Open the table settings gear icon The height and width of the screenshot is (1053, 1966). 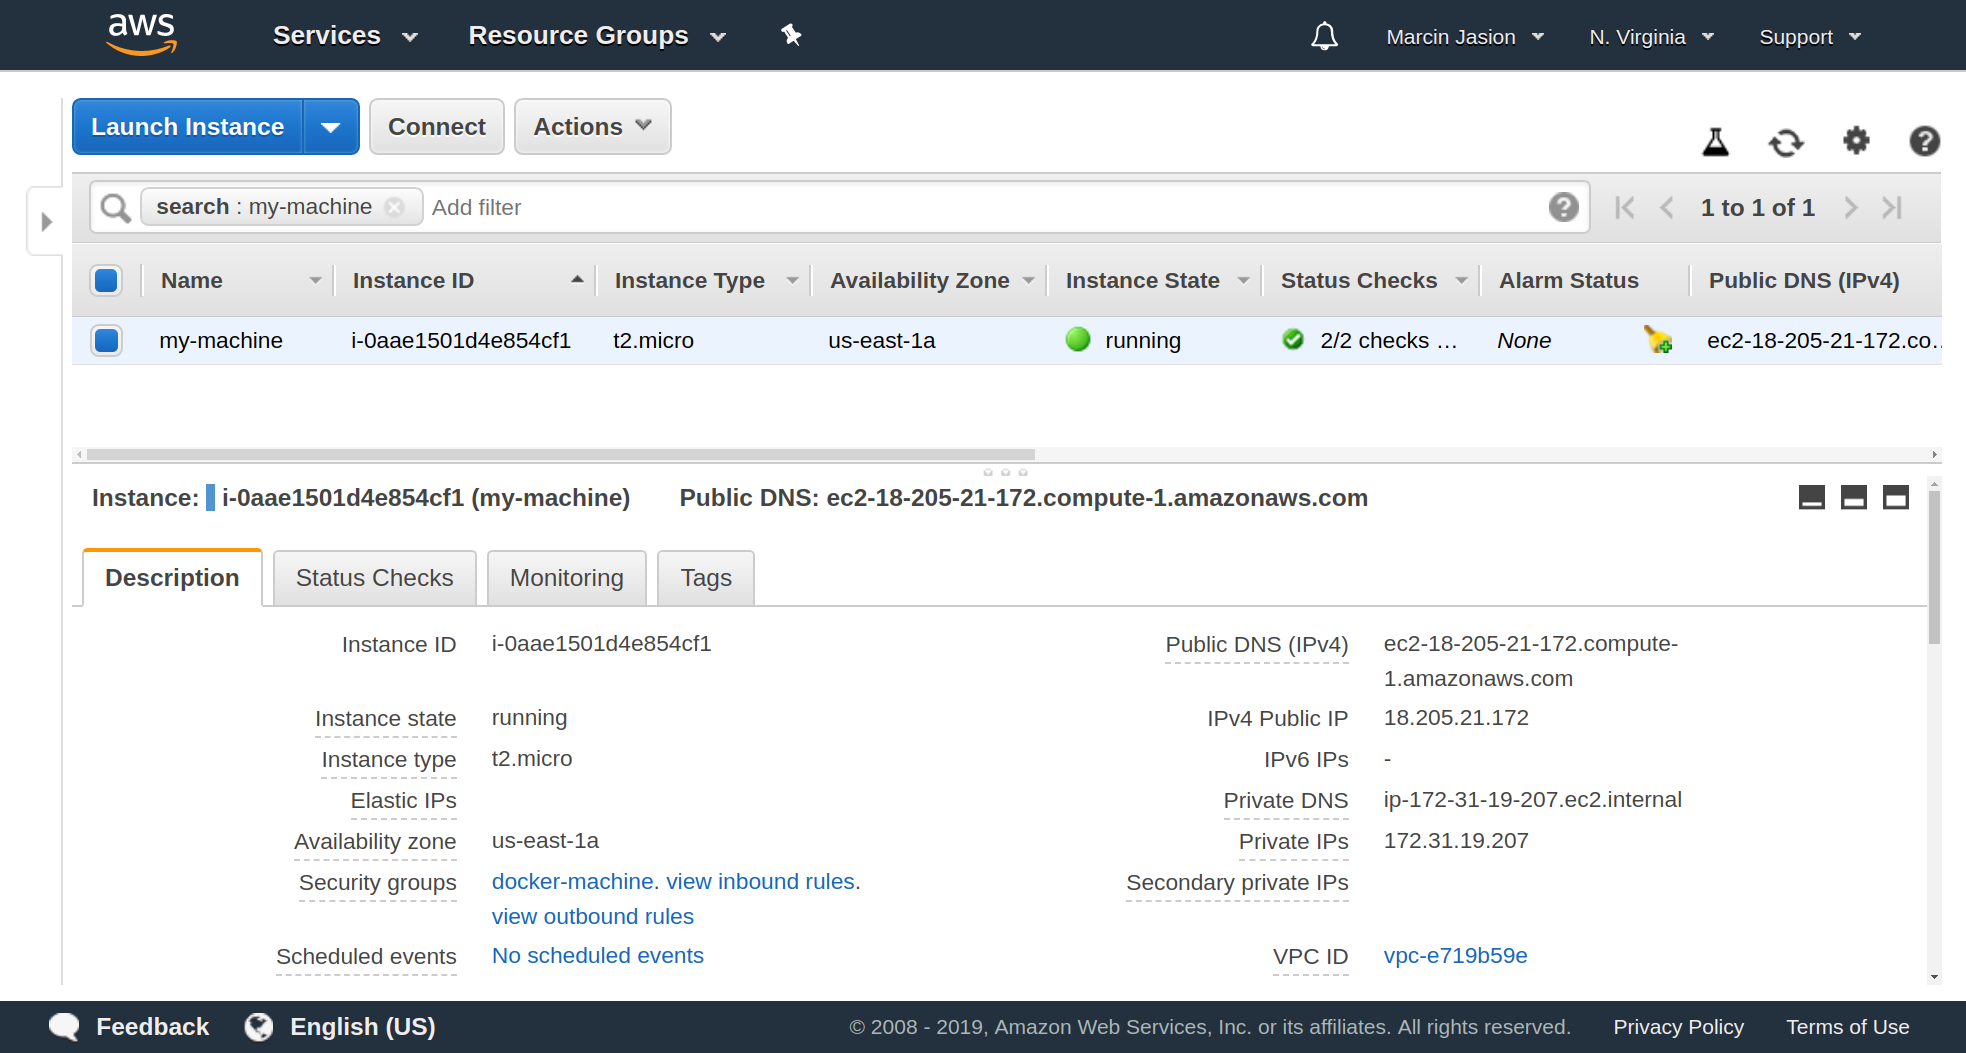1856,141
